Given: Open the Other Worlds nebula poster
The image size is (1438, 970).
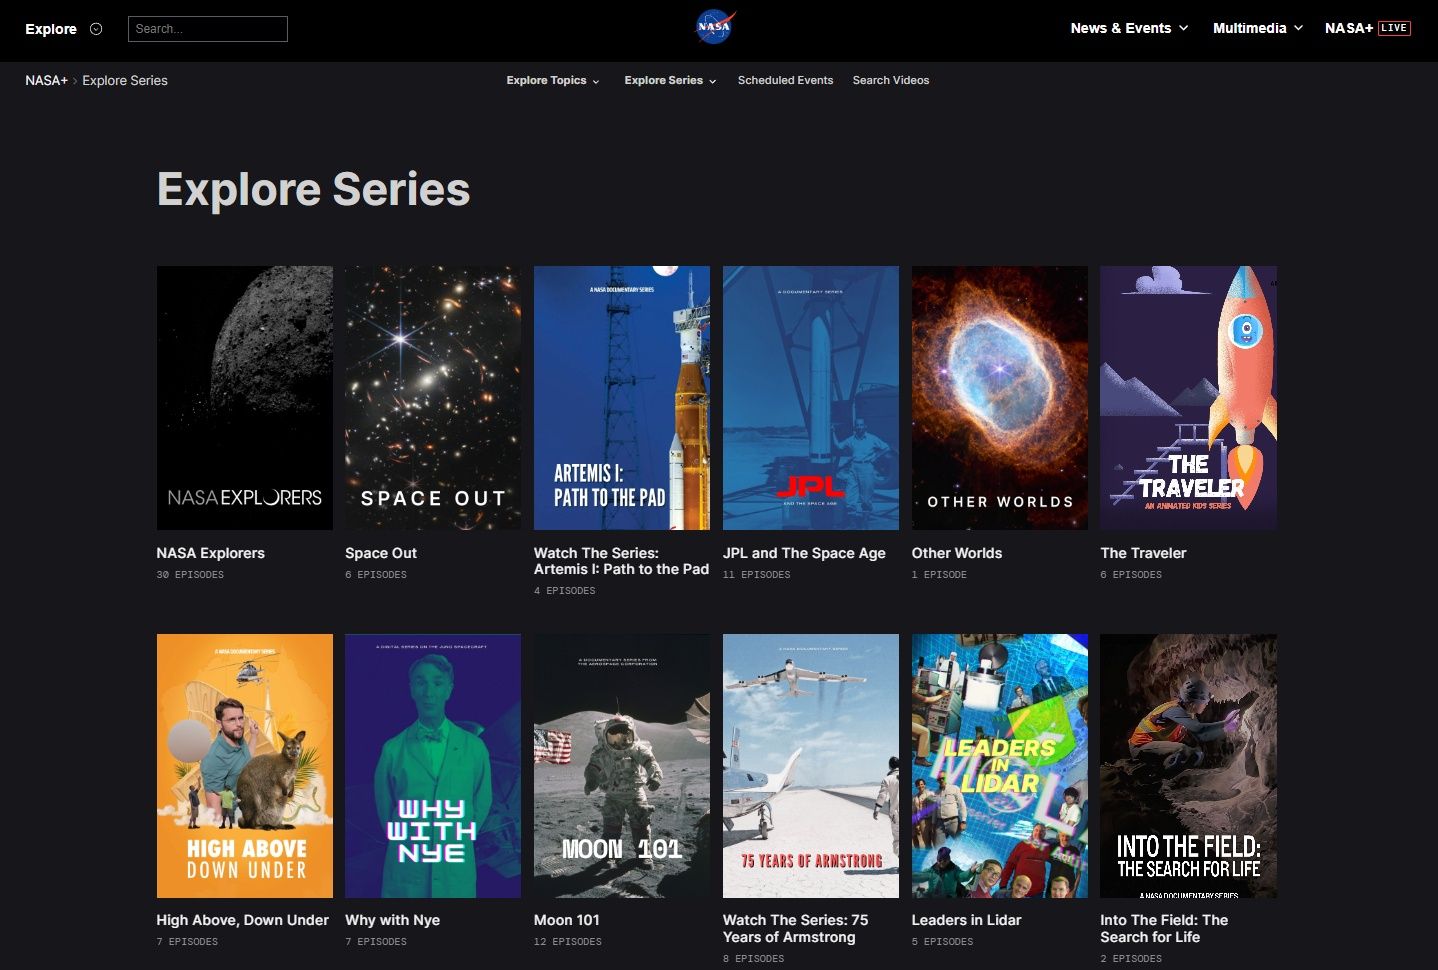Looking at the screenshot, I should 1000,398.
